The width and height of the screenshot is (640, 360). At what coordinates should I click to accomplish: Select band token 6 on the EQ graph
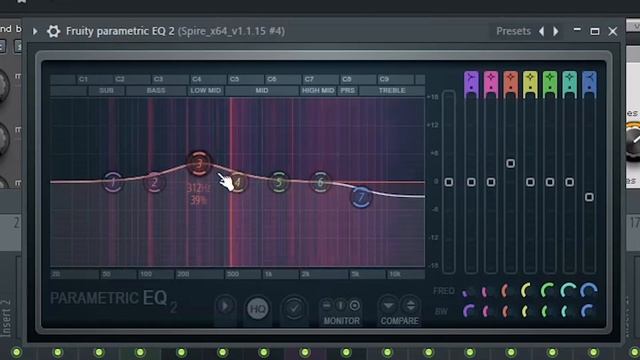click(320, 182)
